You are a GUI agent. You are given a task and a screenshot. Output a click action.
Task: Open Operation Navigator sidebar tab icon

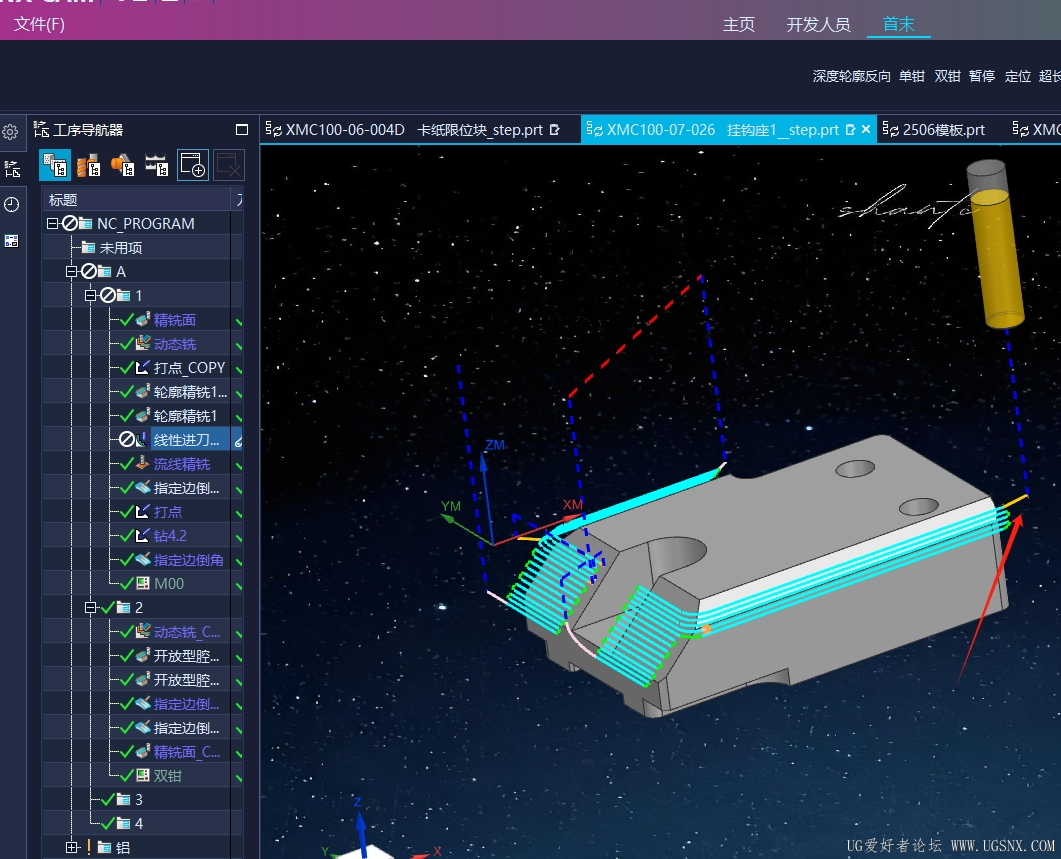pos(12,169)
